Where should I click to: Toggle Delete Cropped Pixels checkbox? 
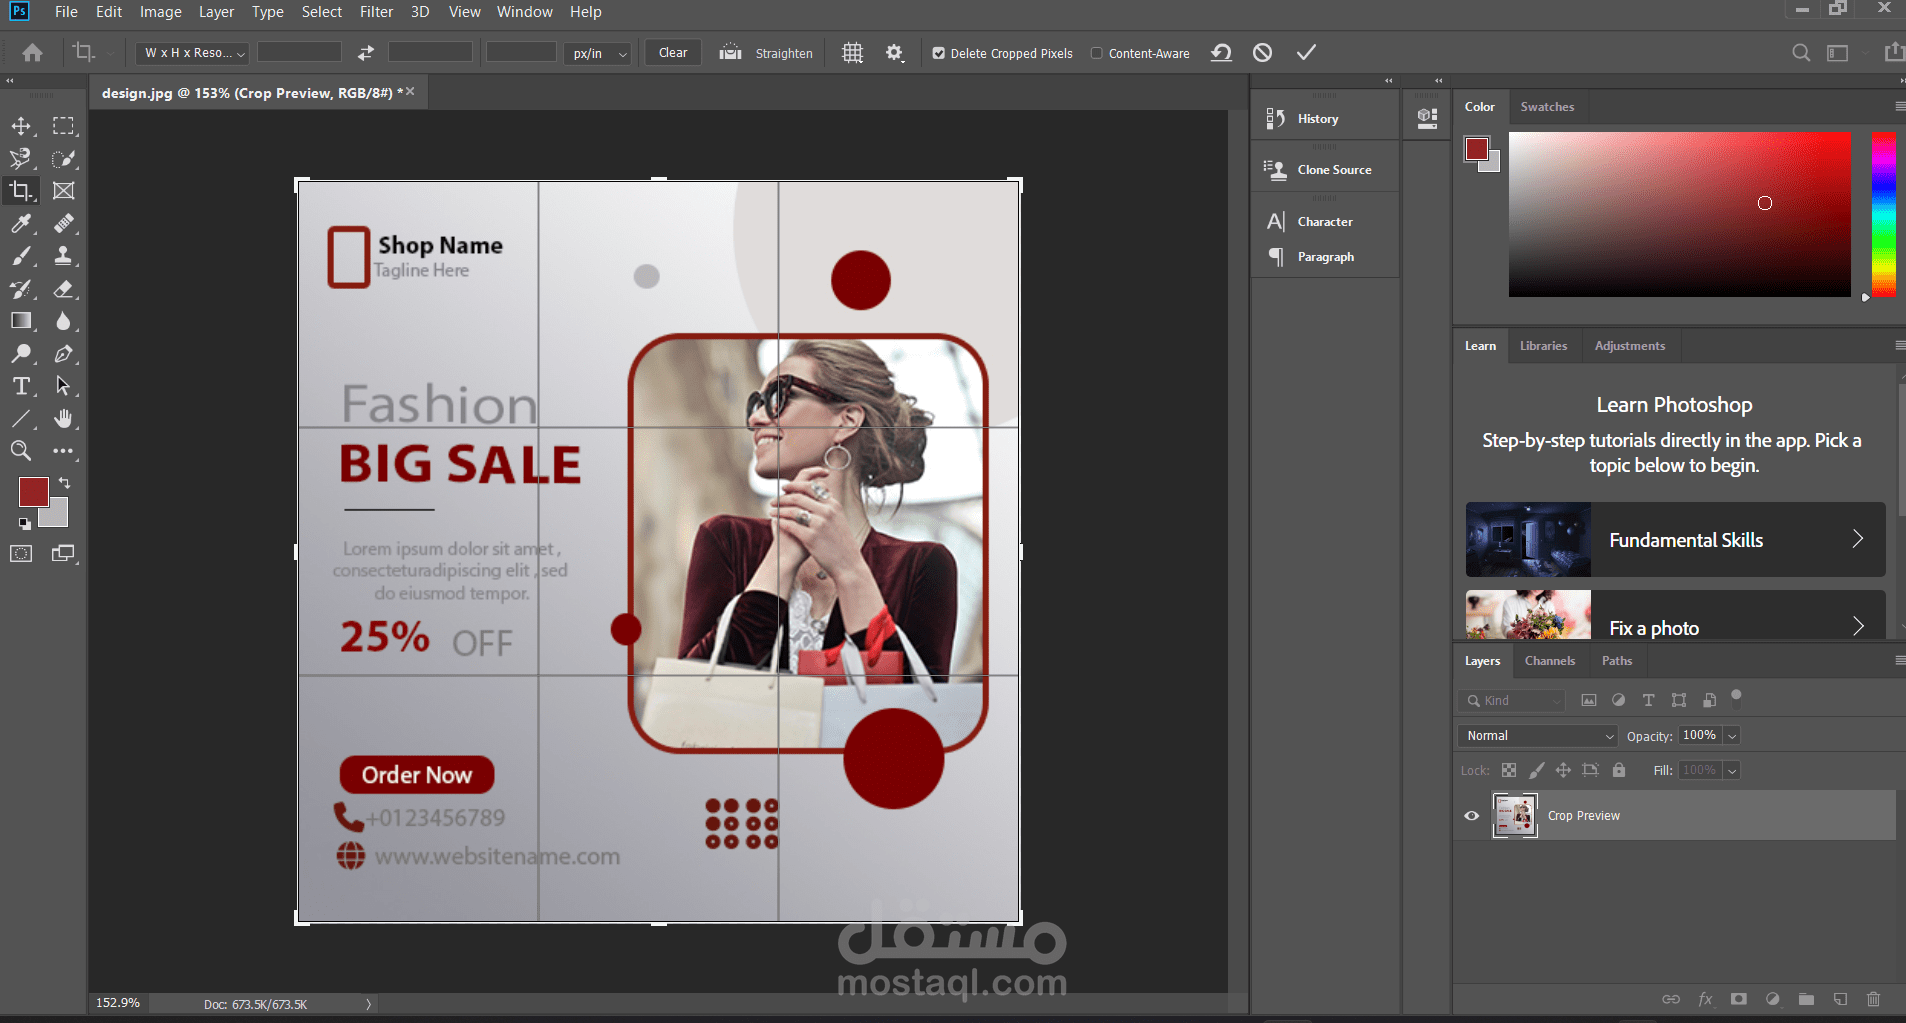tap(938, 53)
